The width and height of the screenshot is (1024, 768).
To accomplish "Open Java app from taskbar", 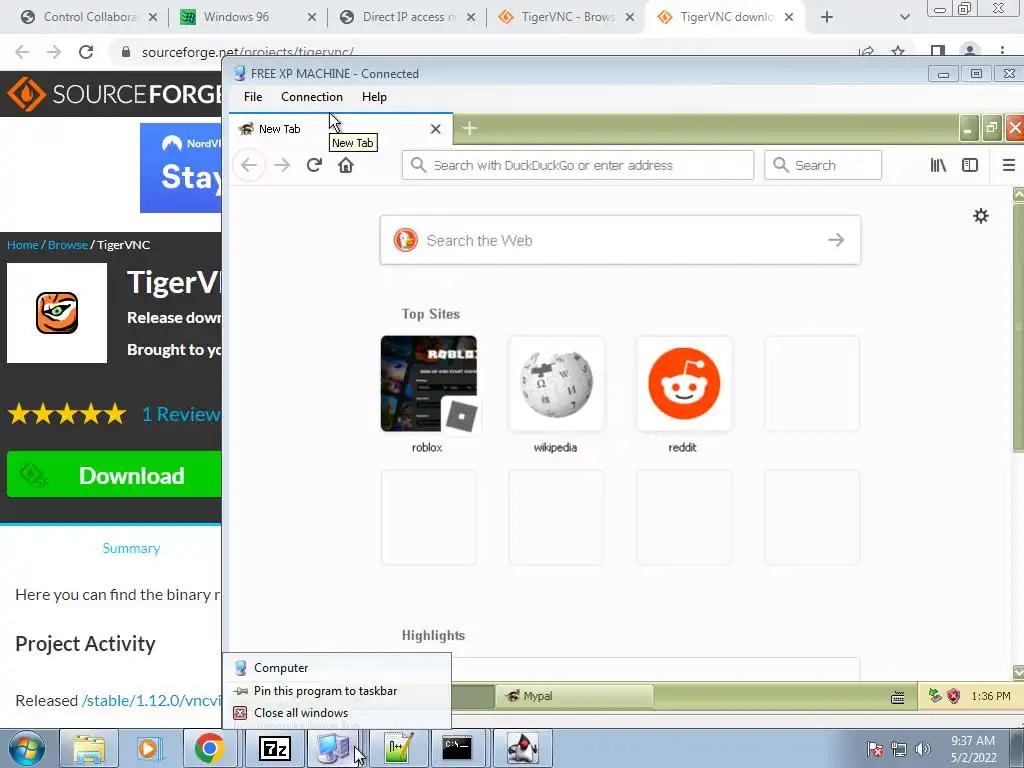I will (522, 748).
